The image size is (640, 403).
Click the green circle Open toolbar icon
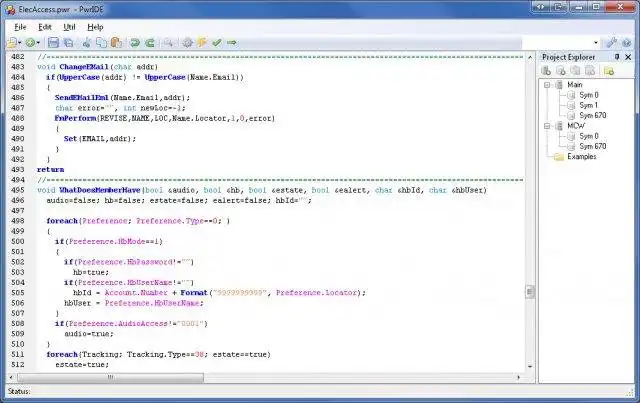pos(30,42)
